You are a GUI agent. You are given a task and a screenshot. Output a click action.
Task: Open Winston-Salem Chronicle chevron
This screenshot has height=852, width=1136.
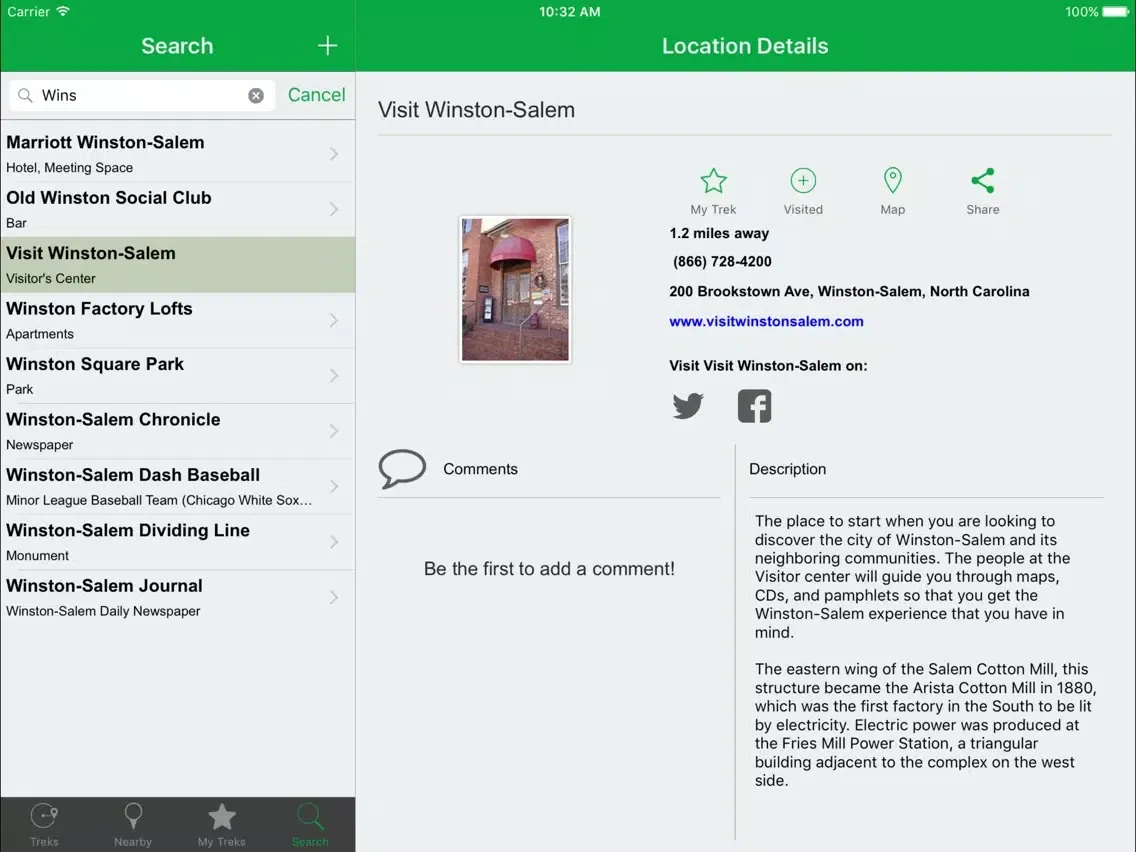(334, 431)
